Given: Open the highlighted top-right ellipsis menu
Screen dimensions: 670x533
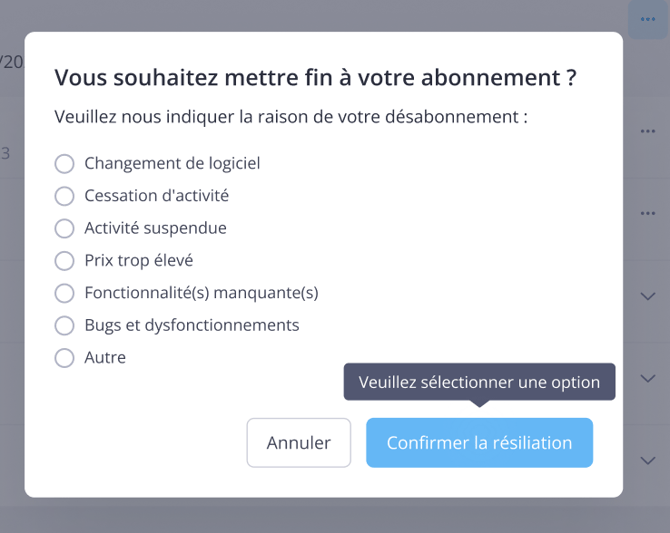Looking at the screenshot, I should [x=647, y=19].
